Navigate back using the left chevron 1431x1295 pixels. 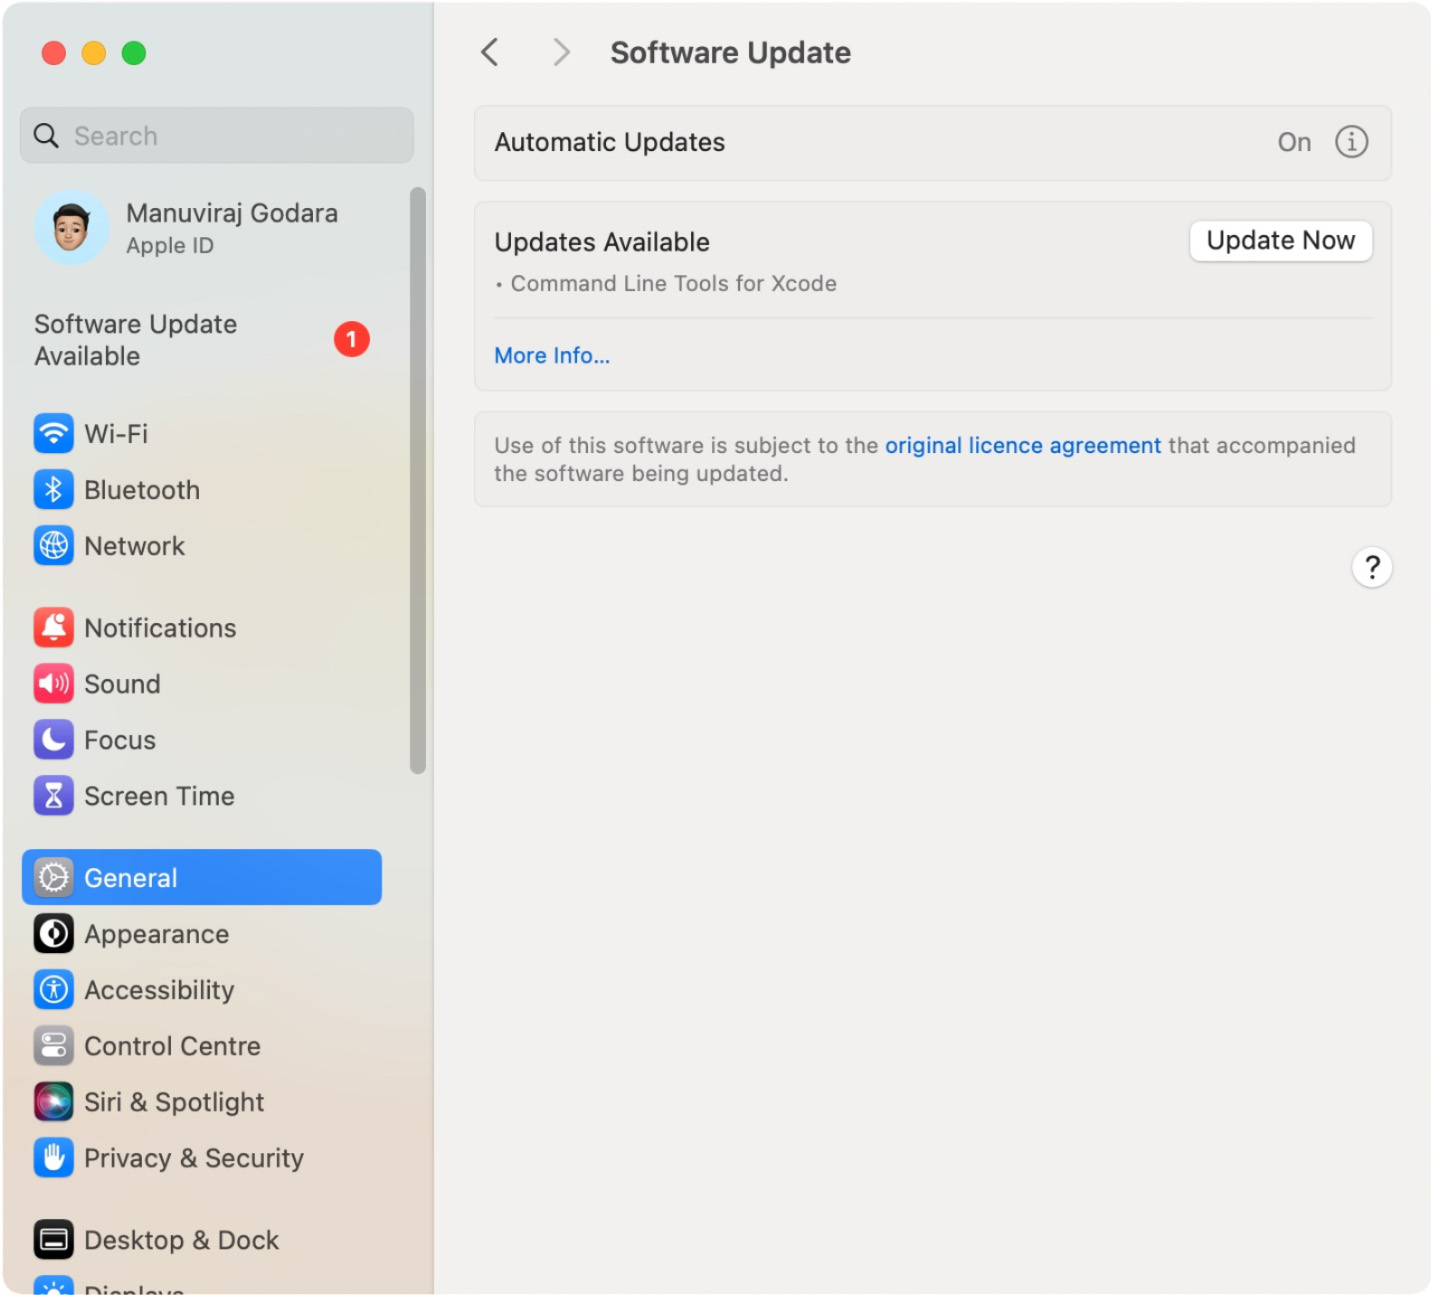(489, 52)
